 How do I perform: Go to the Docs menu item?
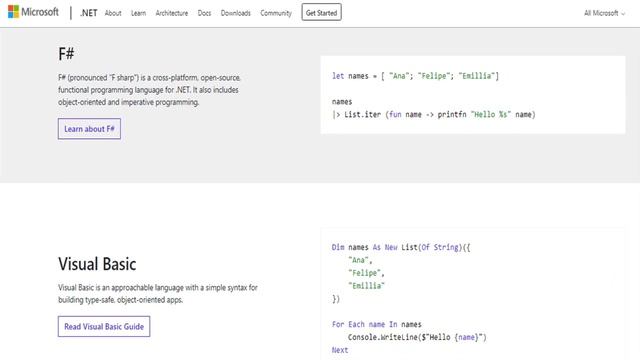[x=204, y=13]
